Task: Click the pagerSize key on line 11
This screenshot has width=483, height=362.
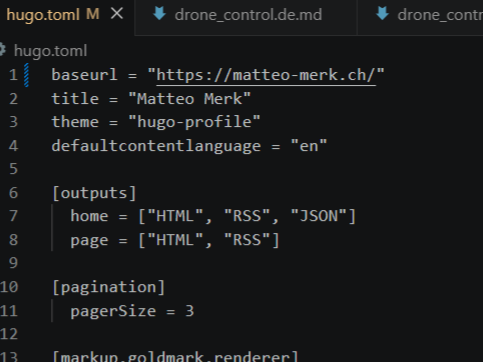Action: (x=113, y=311)
